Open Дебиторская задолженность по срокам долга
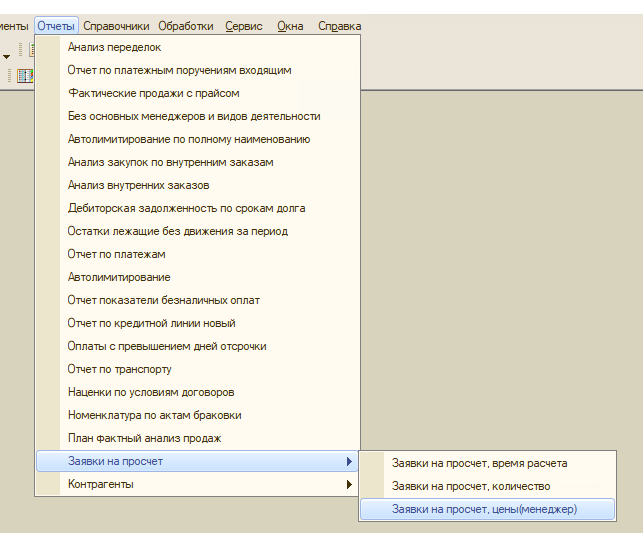Image resolution: width=643 pixels, height=533 pixels. coord(198,208)
